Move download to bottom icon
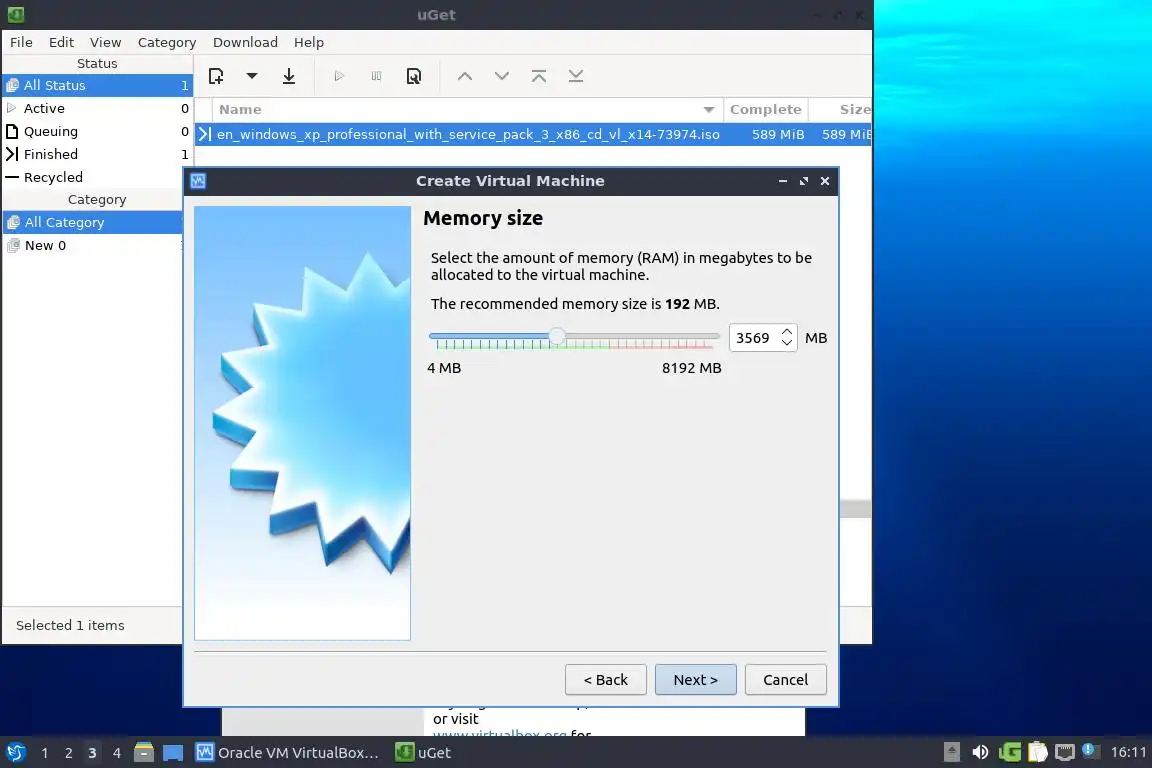This screenshot has height=768, width=1152. (x=576, y=76)
